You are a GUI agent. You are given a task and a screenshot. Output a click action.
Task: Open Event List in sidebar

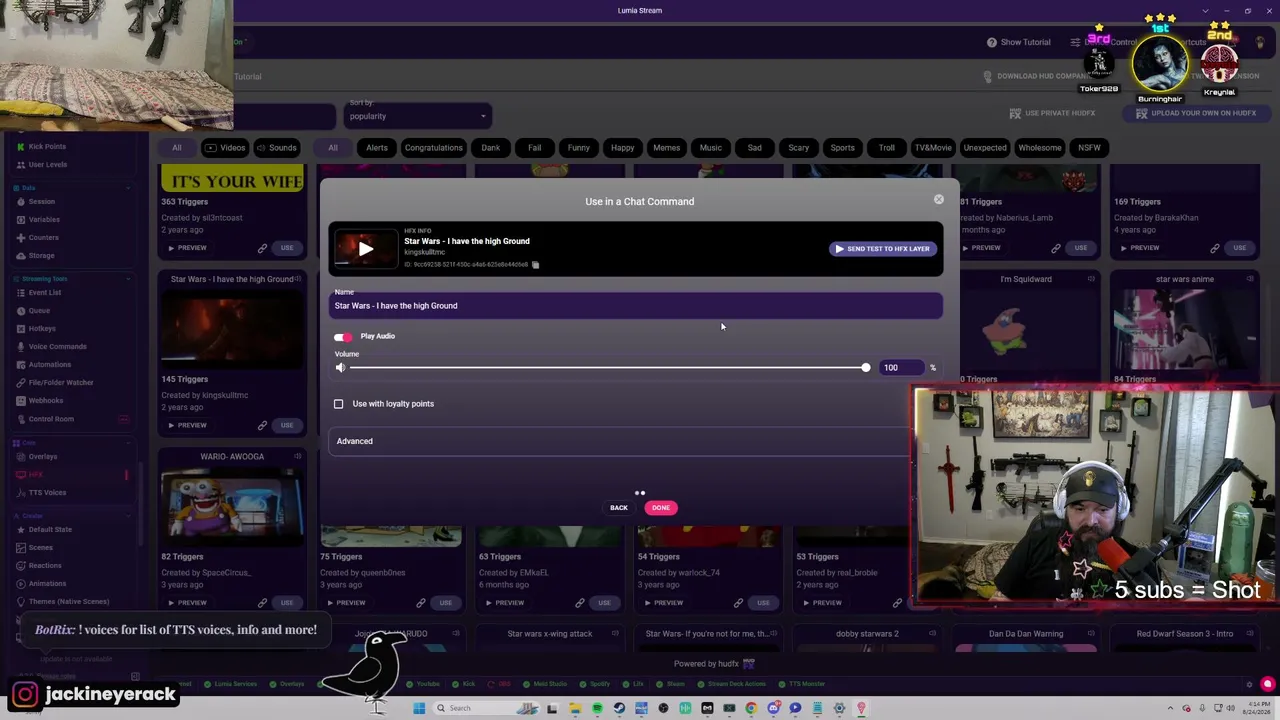coord(45,293)
